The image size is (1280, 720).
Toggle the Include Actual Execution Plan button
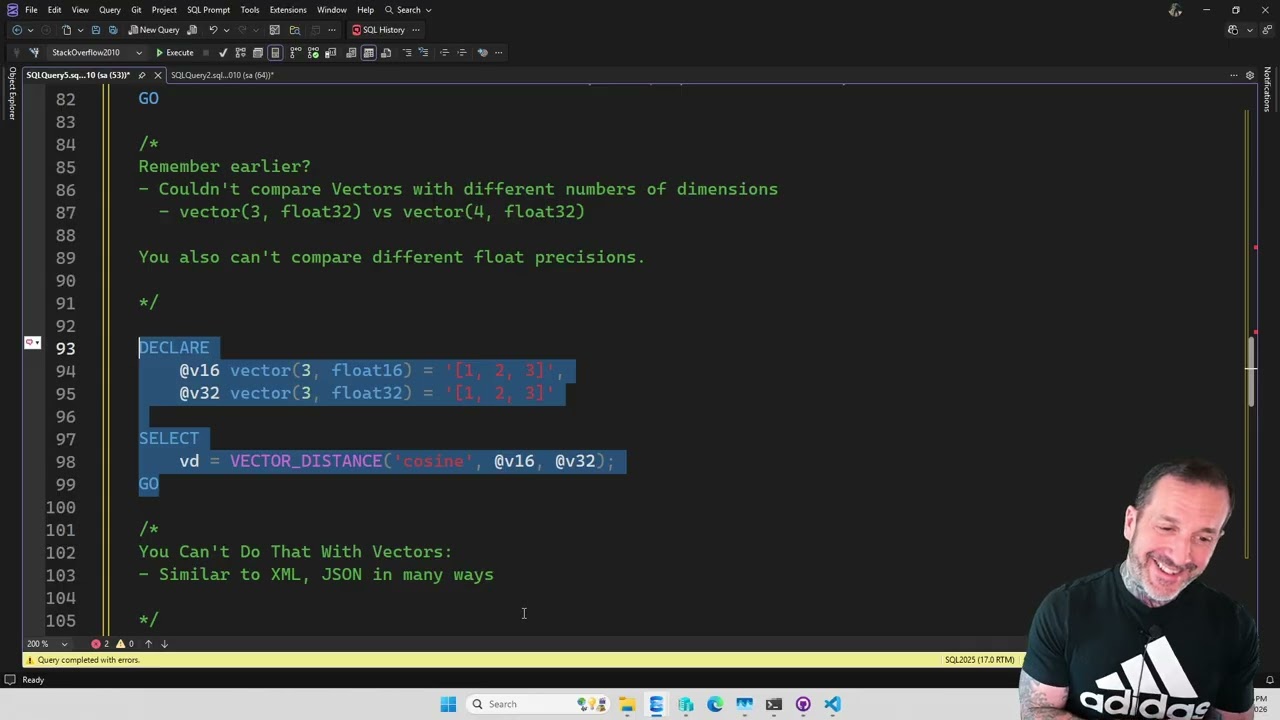[x=296, y=52]
